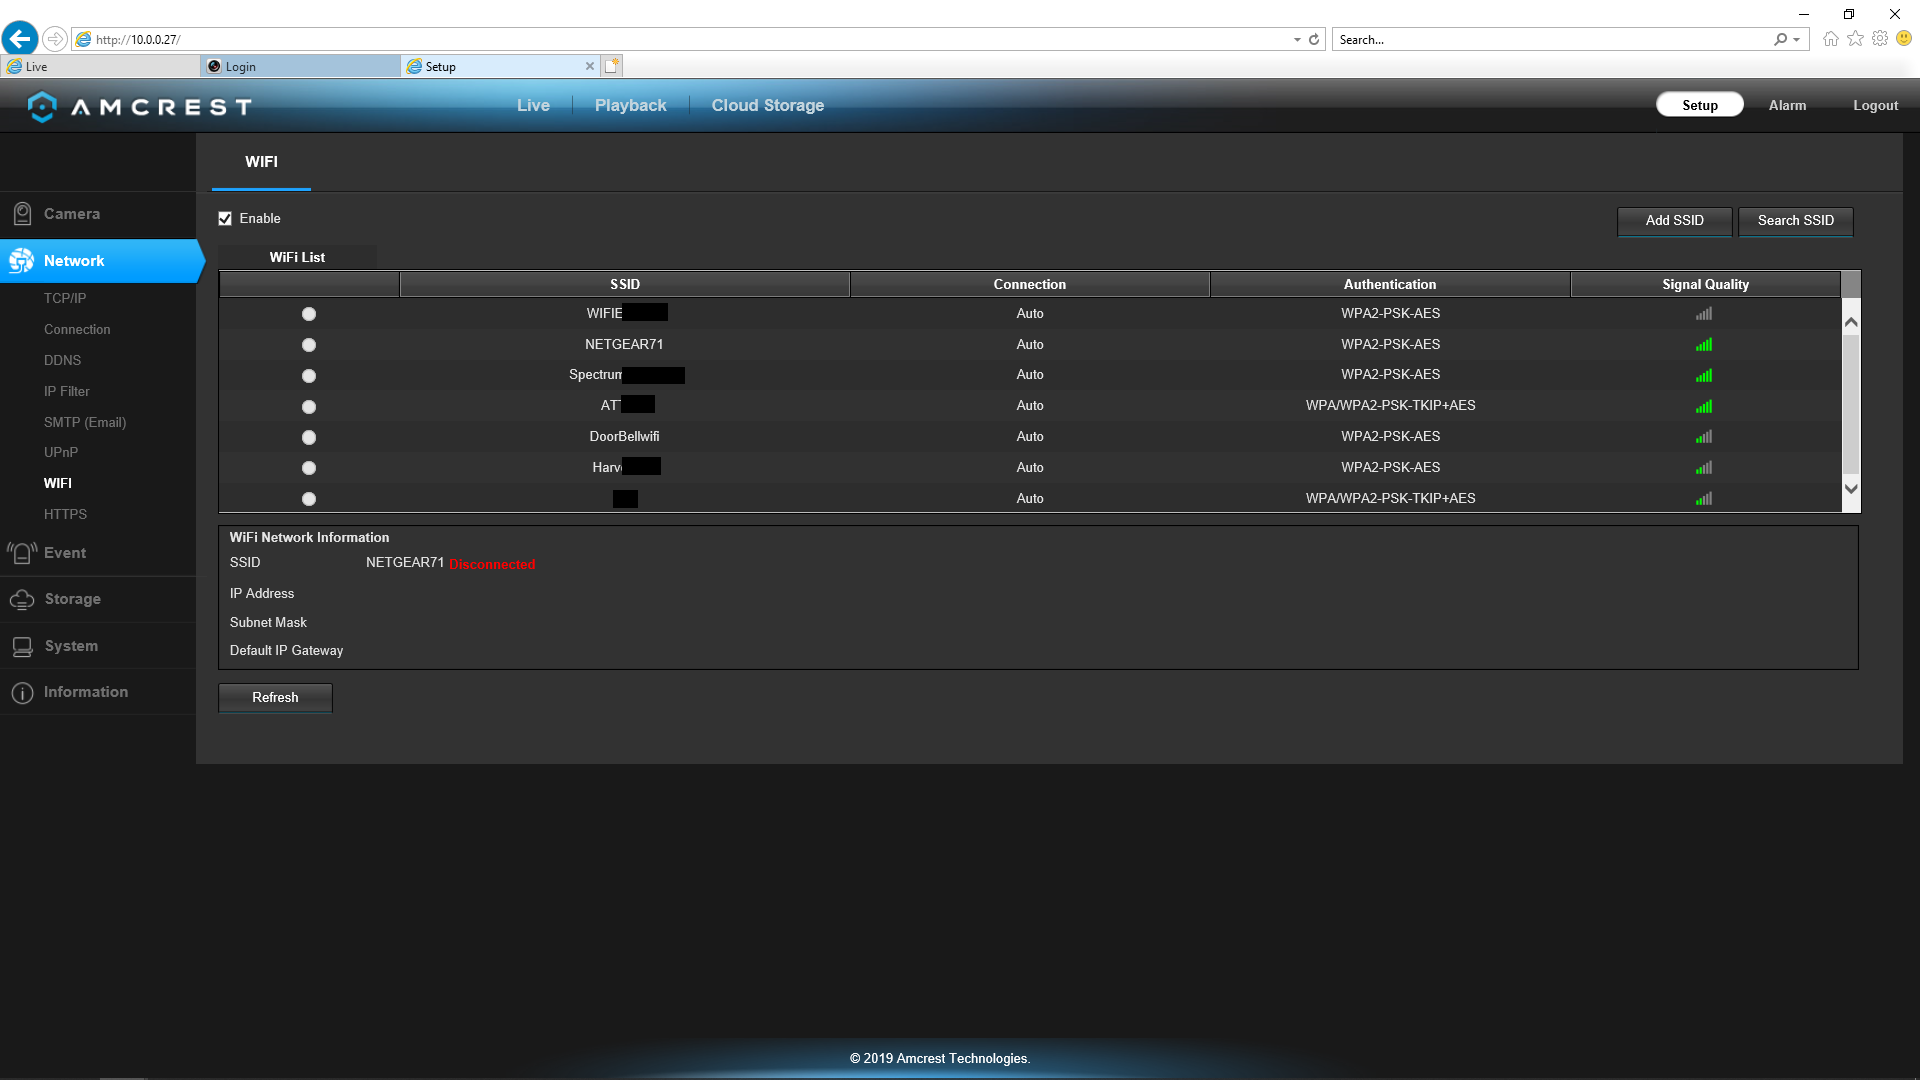Toggle the WiFi Enable checkbox
This screenshot has width=1920, height=1080.
pos(225,219)
